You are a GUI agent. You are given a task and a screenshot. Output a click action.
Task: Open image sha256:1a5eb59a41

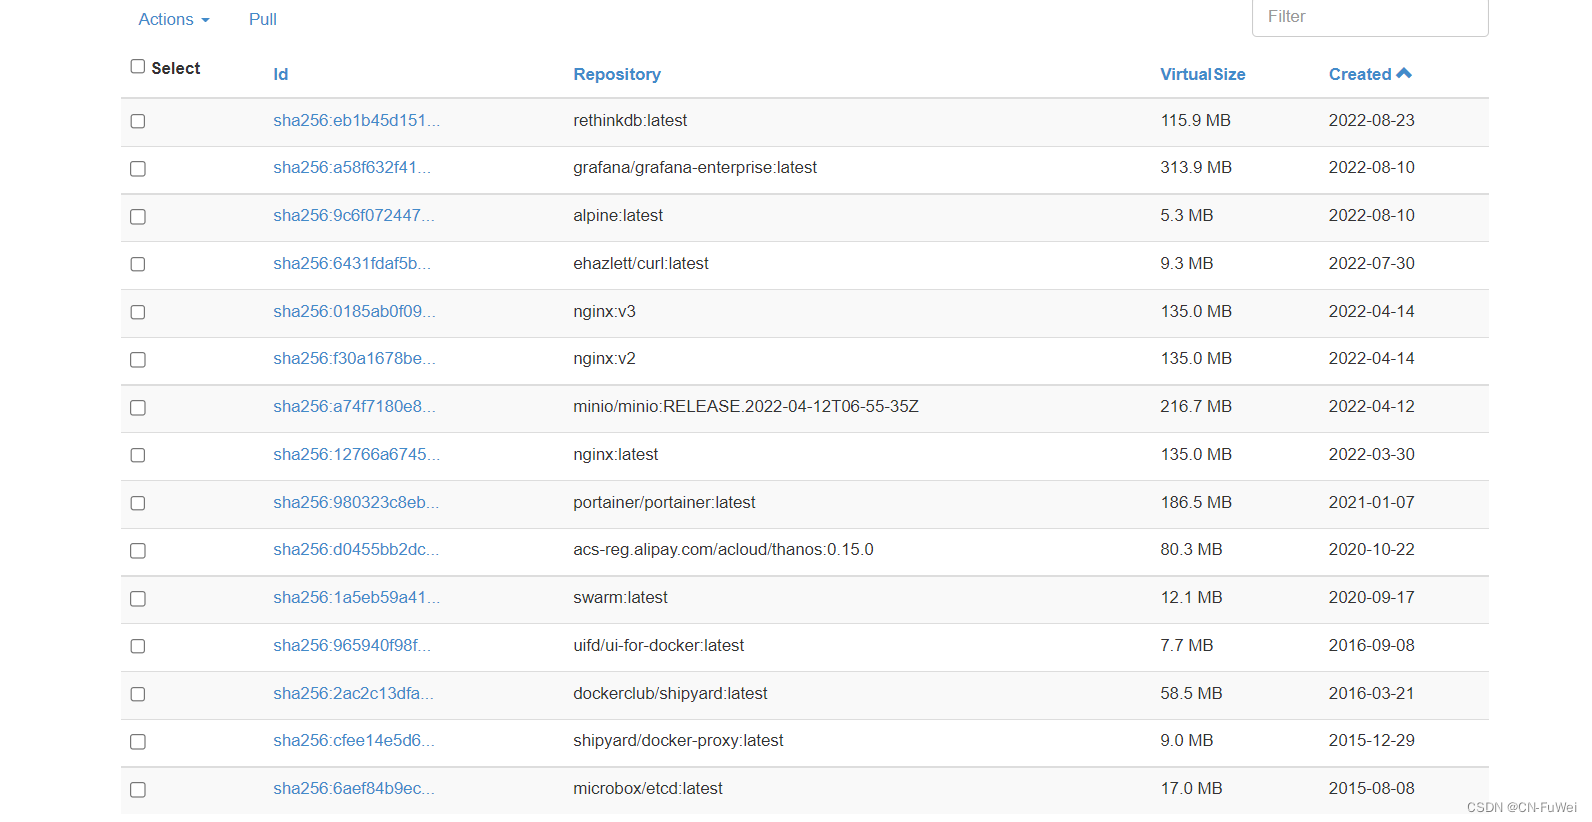pos(356,597)
